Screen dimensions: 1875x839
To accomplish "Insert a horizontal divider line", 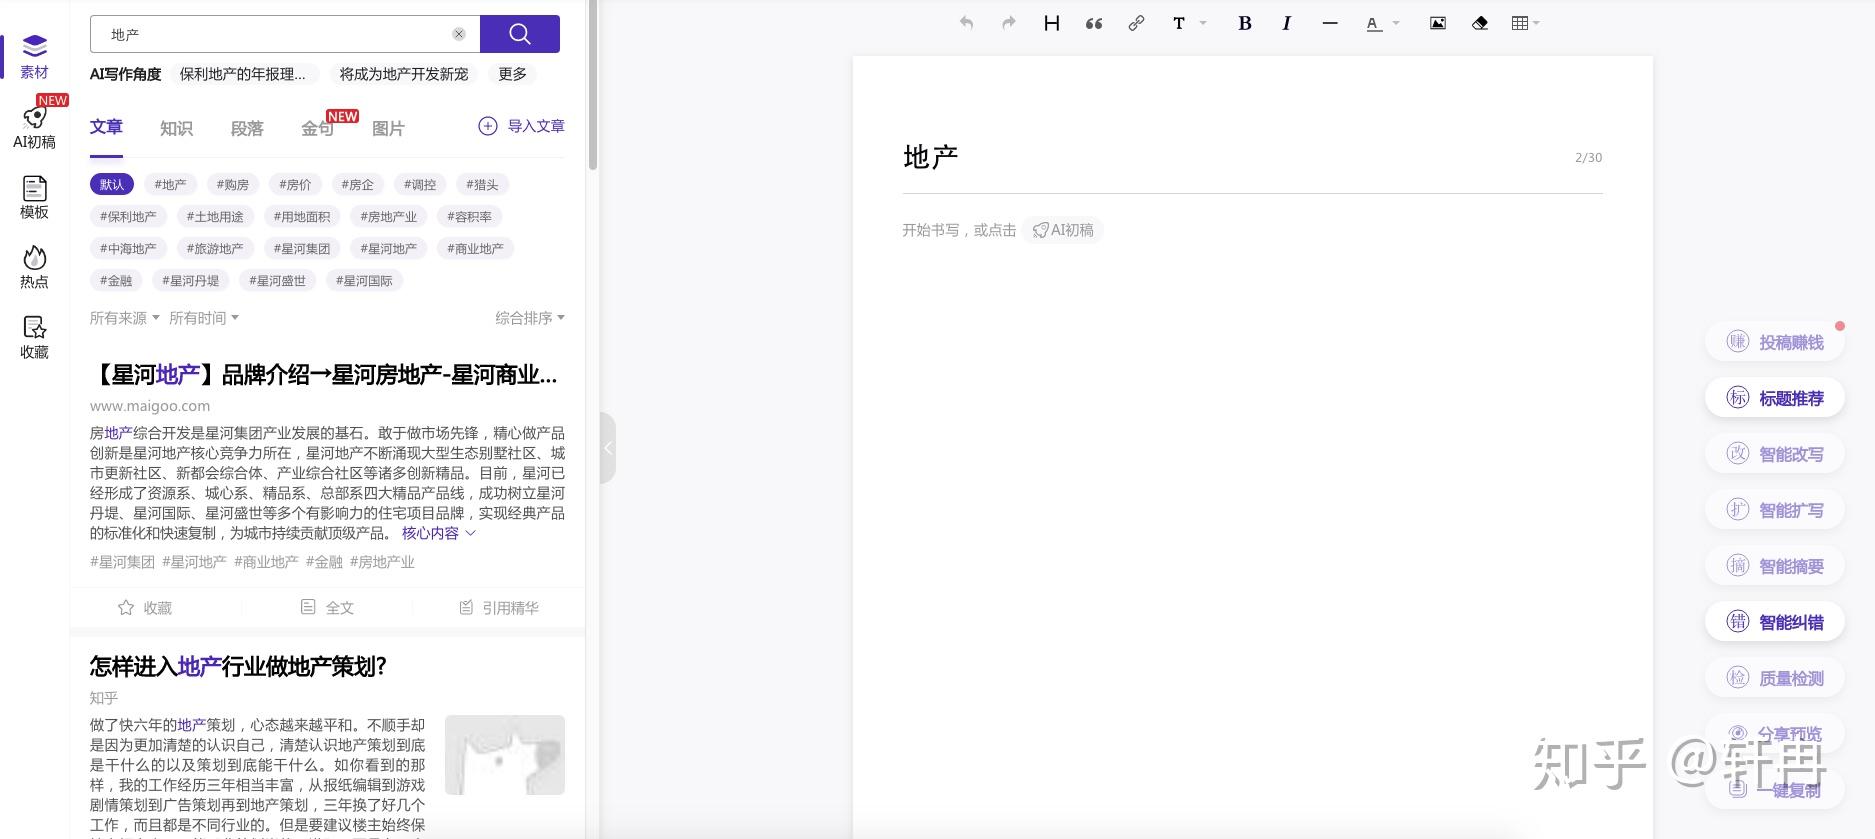I will 1330,23.
